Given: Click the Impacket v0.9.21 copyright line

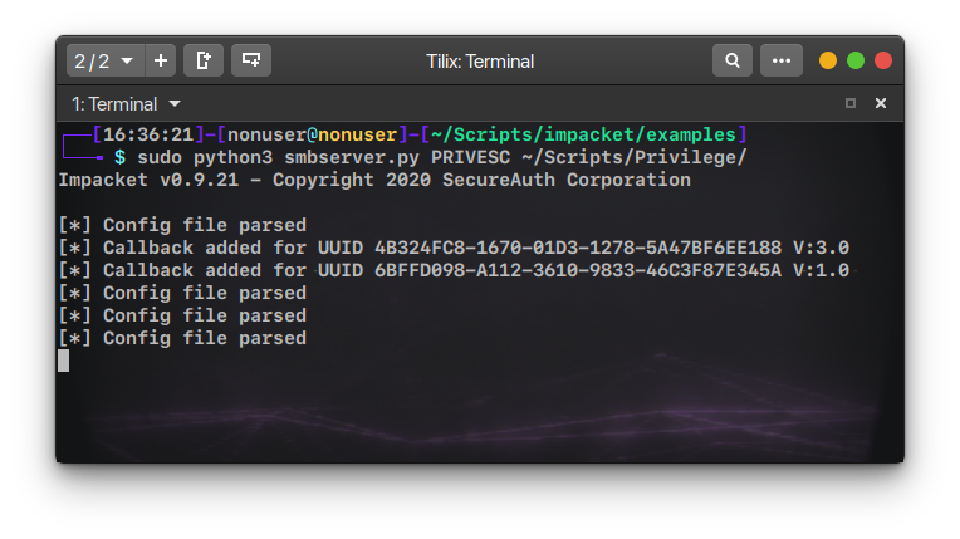Looking at the screenshot, I should pos(374,181).
